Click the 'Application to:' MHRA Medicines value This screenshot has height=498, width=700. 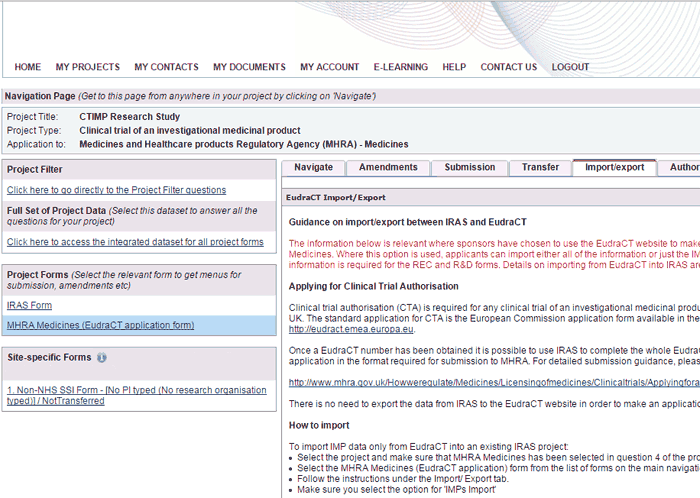pyautogui.click(x=244, y=145)
